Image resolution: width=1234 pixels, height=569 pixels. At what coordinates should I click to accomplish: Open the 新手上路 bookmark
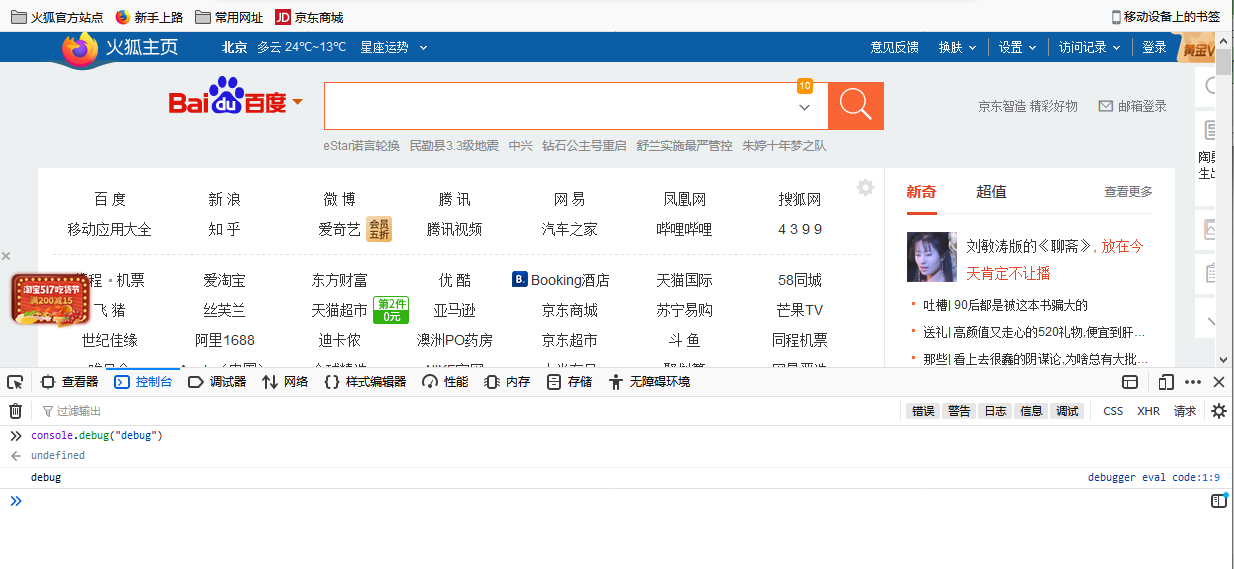[150, 17]
